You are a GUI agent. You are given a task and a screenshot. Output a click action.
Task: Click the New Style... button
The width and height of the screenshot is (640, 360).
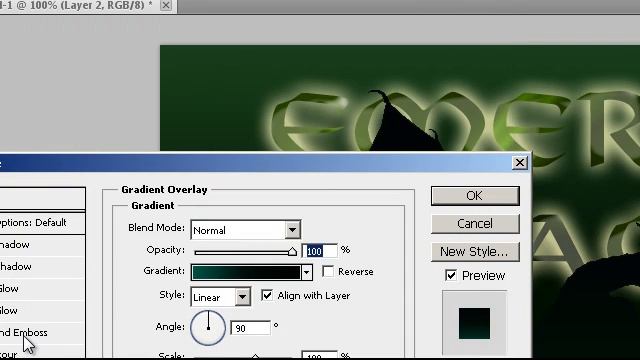[x=475, y=251]
